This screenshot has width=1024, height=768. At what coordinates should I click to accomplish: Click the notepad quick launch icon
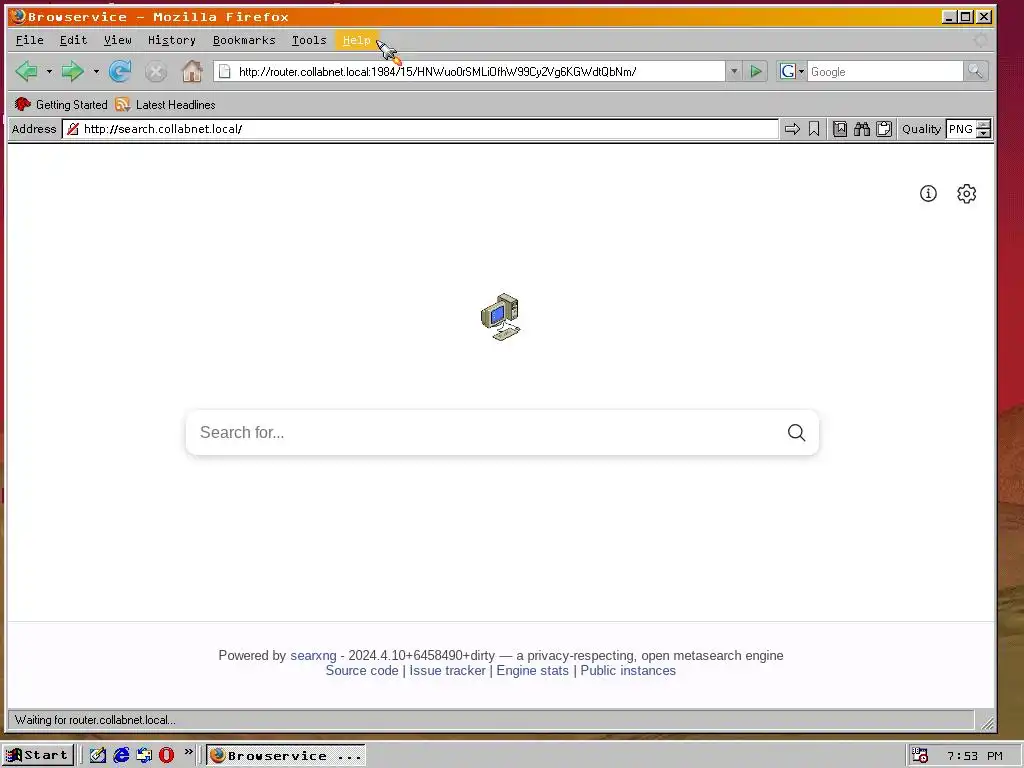tap(98, 756)
